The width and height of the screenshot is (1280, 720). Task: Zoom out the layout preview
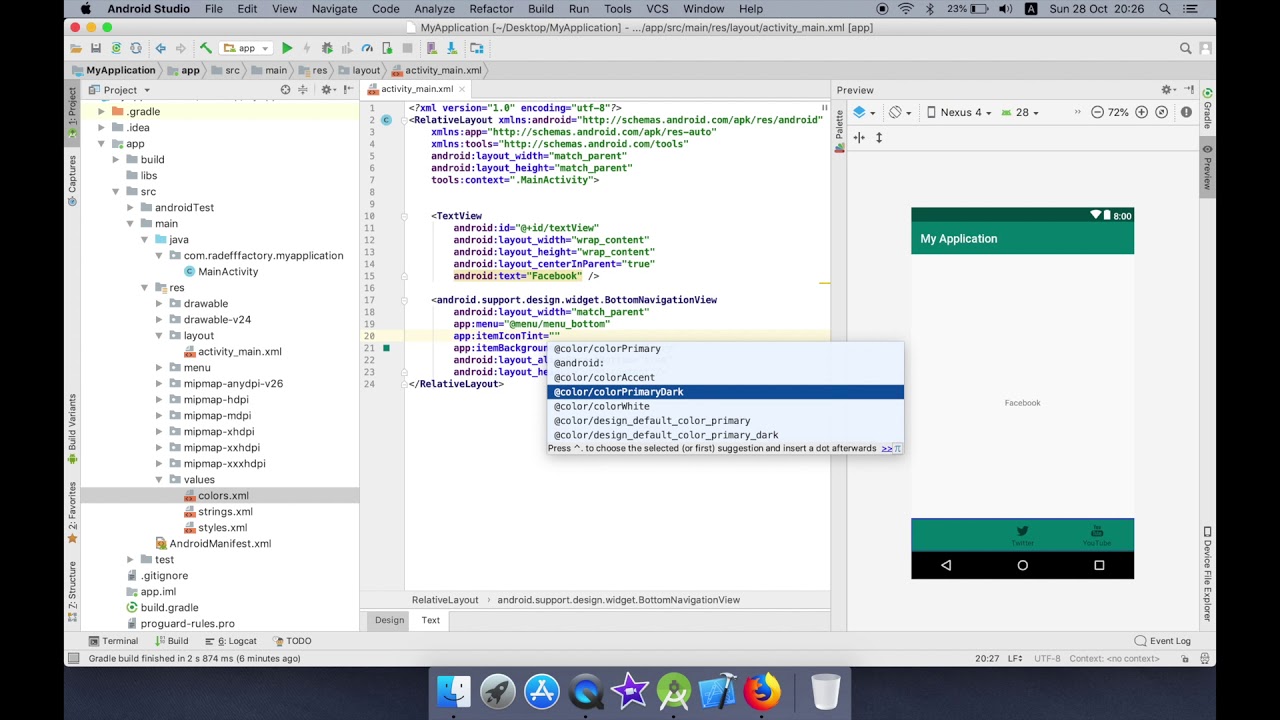(x=1097, y=112)
